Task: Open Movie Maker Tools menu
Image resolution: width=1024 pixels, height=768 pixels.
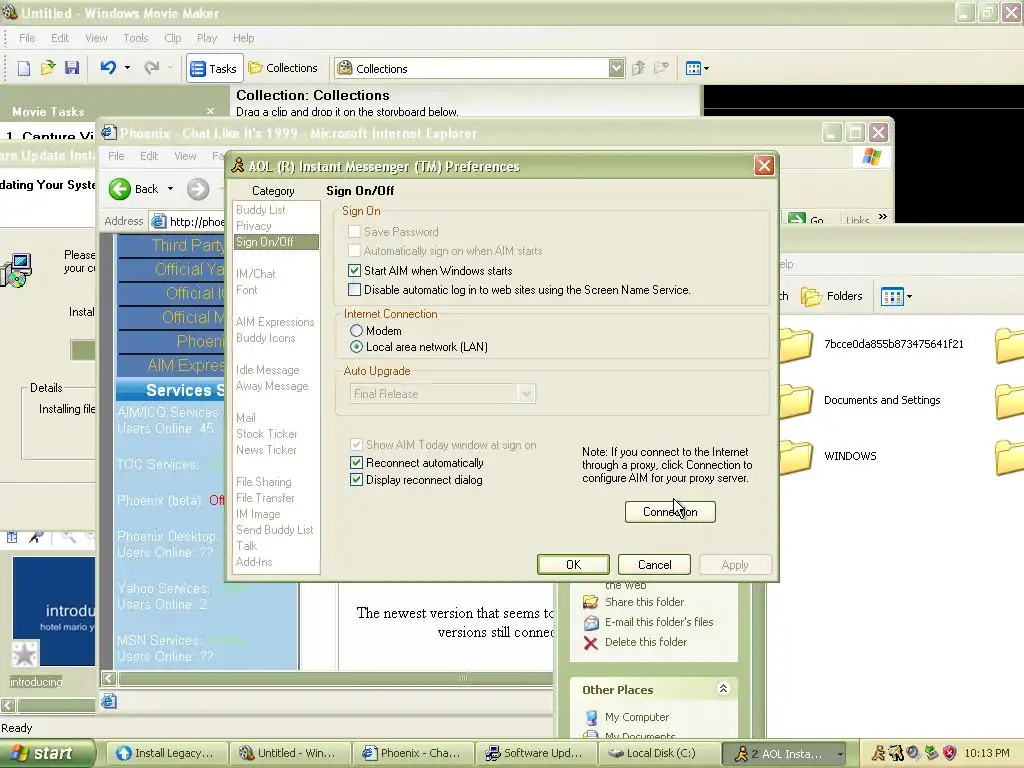Action: pos(136,38)
